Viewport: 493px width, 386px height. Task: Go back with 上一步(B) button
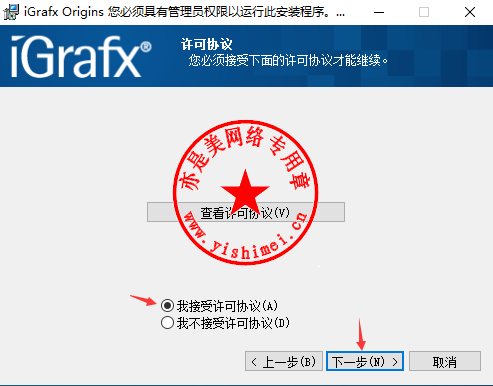pos(284,361)
